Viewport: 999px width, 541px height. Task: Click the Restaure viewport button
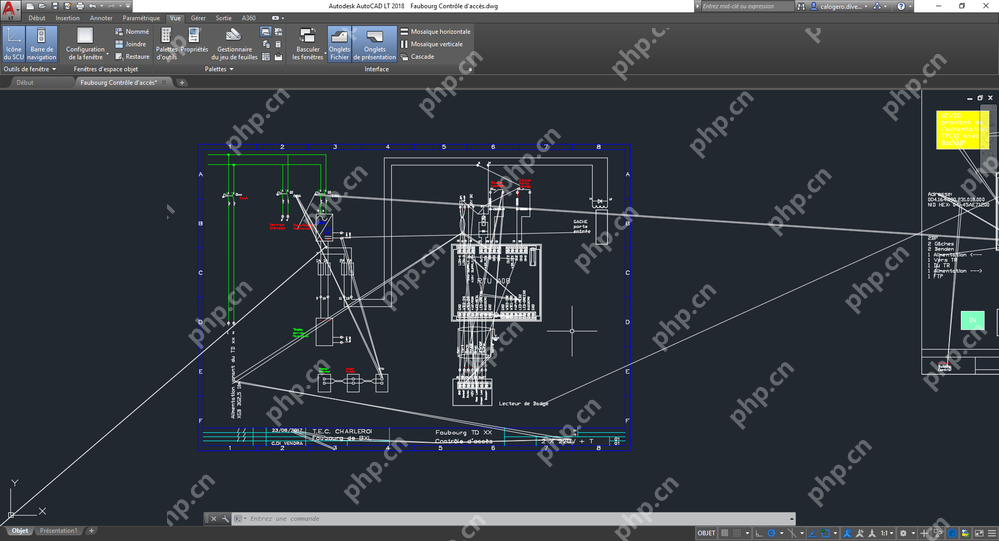pyautogui.click(x=132, y=57)
